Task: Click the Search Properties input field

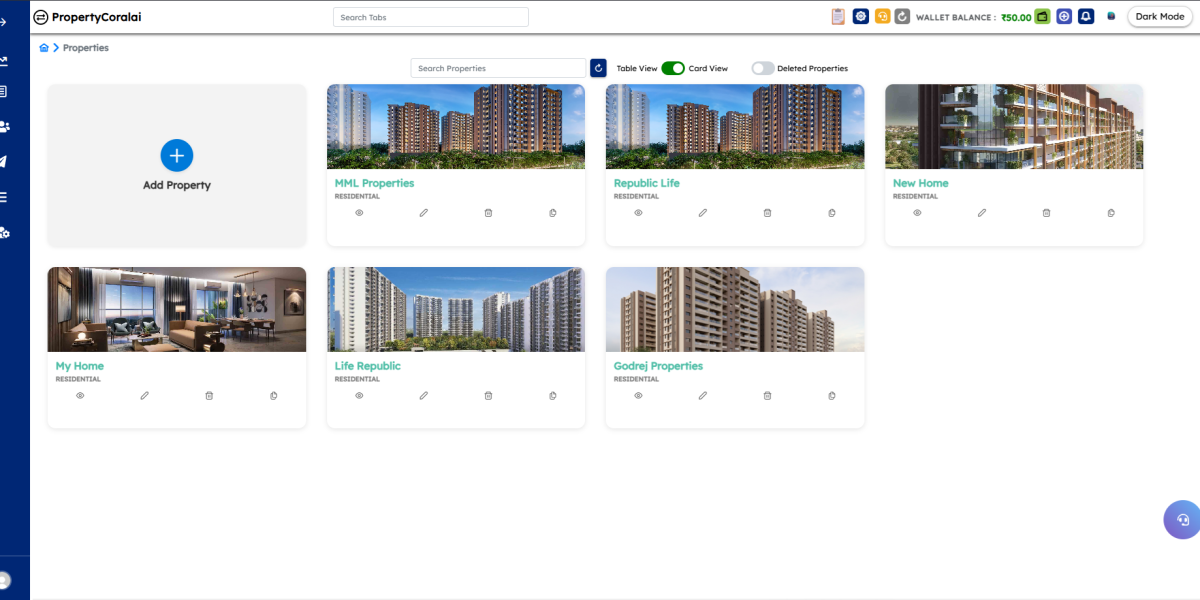Action: coord(498,68)
